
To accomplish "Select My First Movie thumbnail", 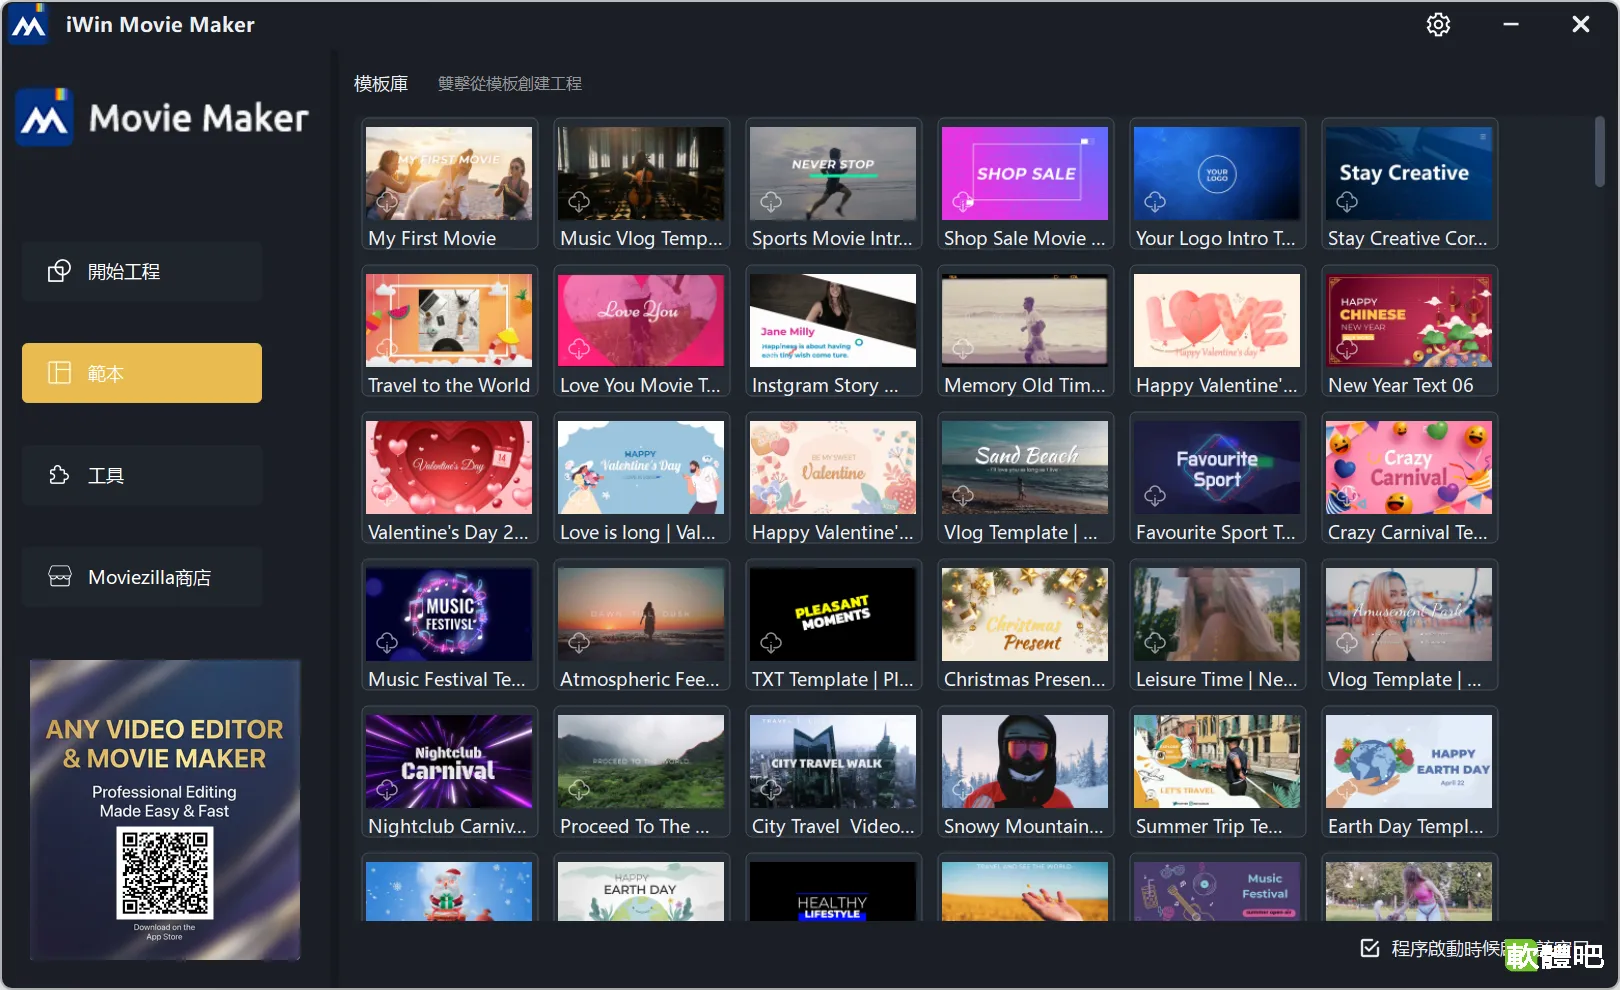I will pyautogui.click(x=449, y=173).
